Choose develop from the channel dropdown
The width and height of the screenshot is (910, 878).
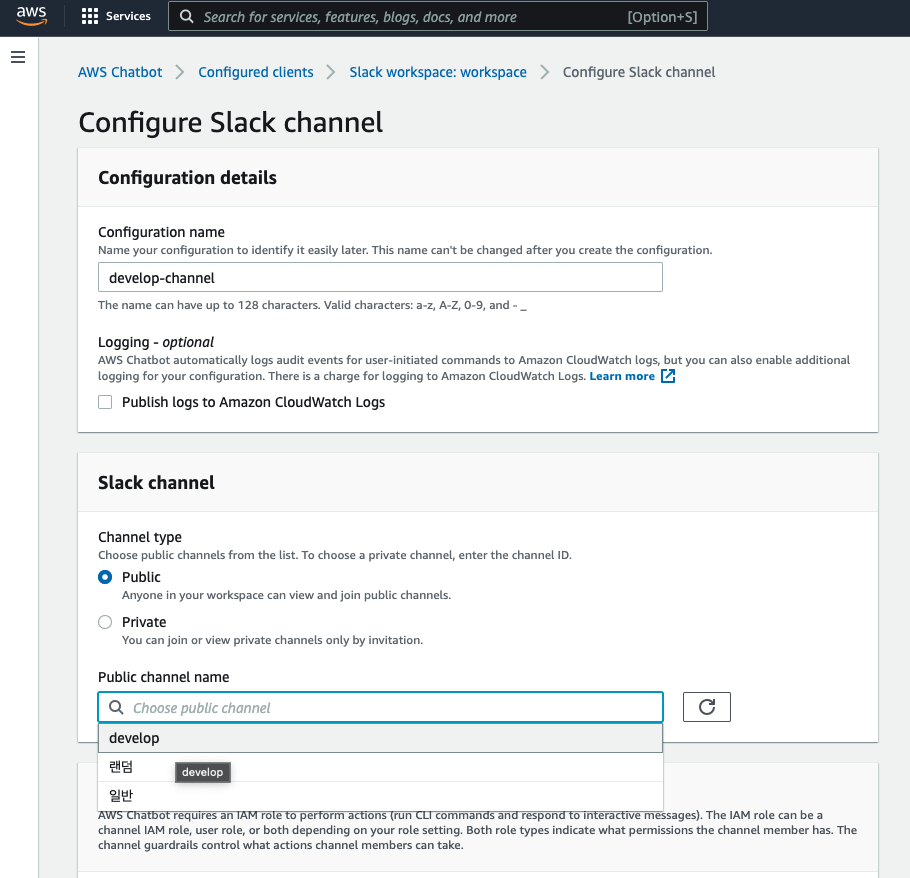(380, 738)
